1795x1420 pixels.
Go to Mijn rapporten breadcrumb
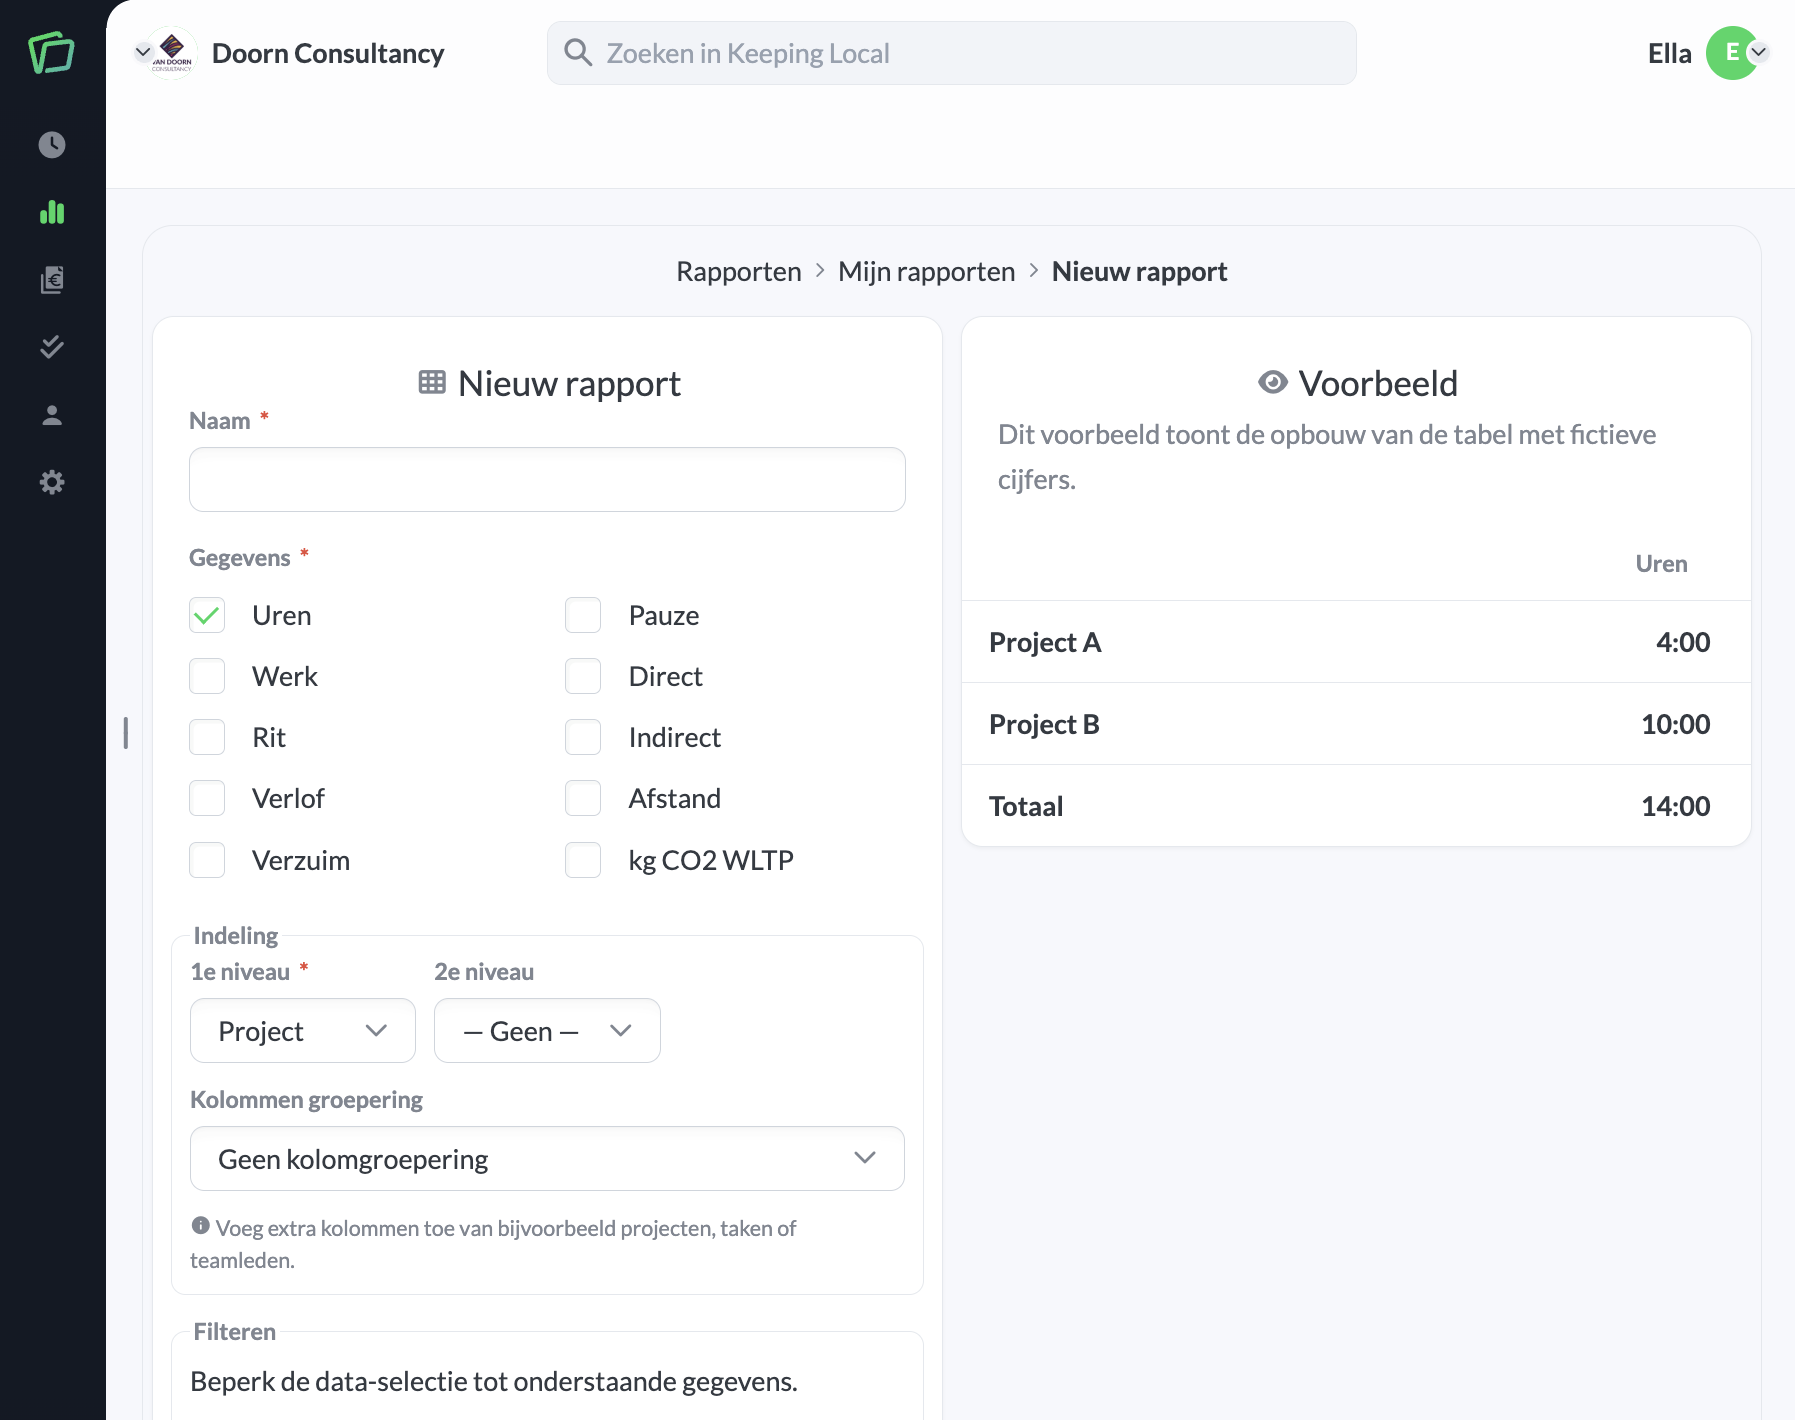coord(926,271)
